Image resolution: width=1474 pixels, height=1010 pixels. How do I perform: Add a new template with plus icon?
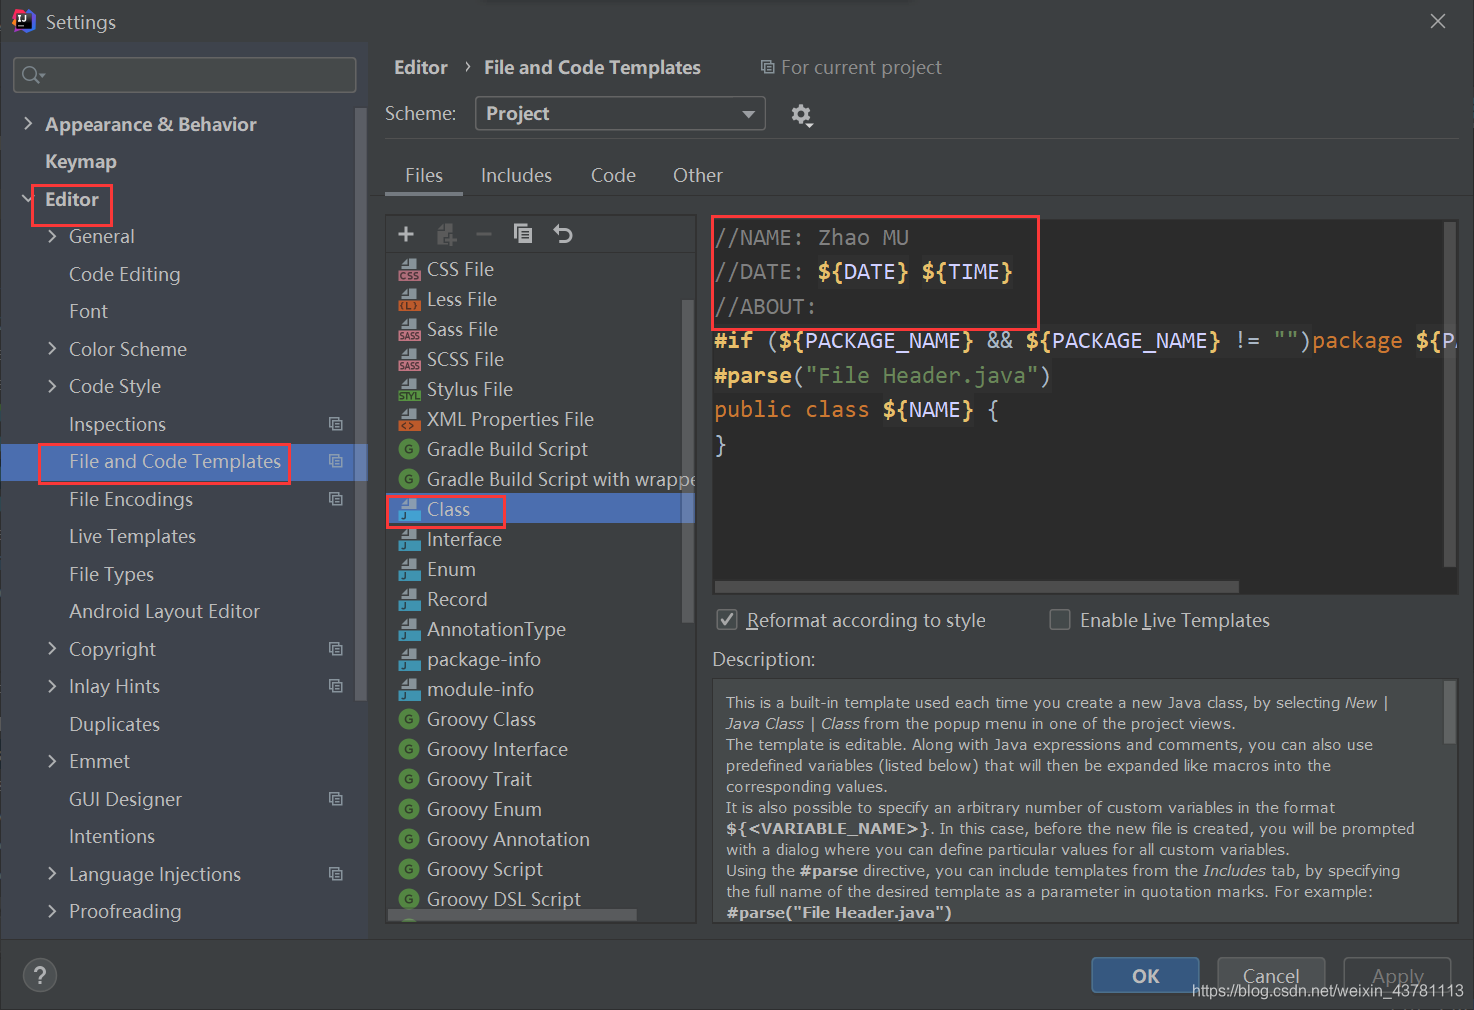click(406, 234)
